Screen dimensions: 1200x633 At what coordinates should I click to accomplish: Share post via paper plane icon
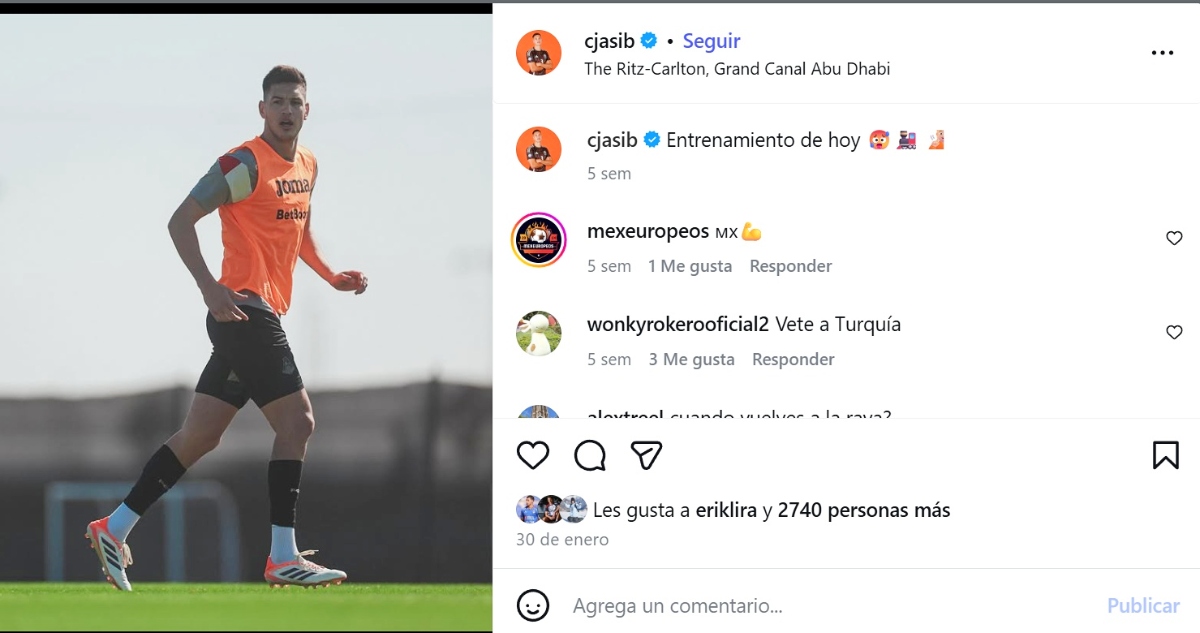(x=647, y=455)
